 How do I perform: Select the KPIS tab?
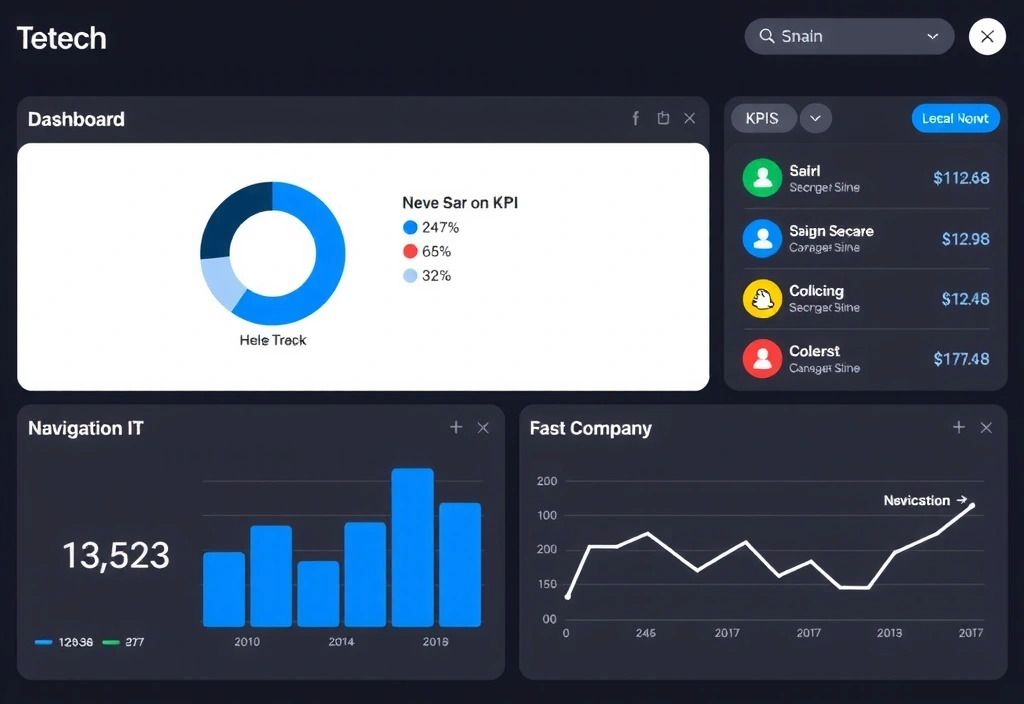click(763, 119)
